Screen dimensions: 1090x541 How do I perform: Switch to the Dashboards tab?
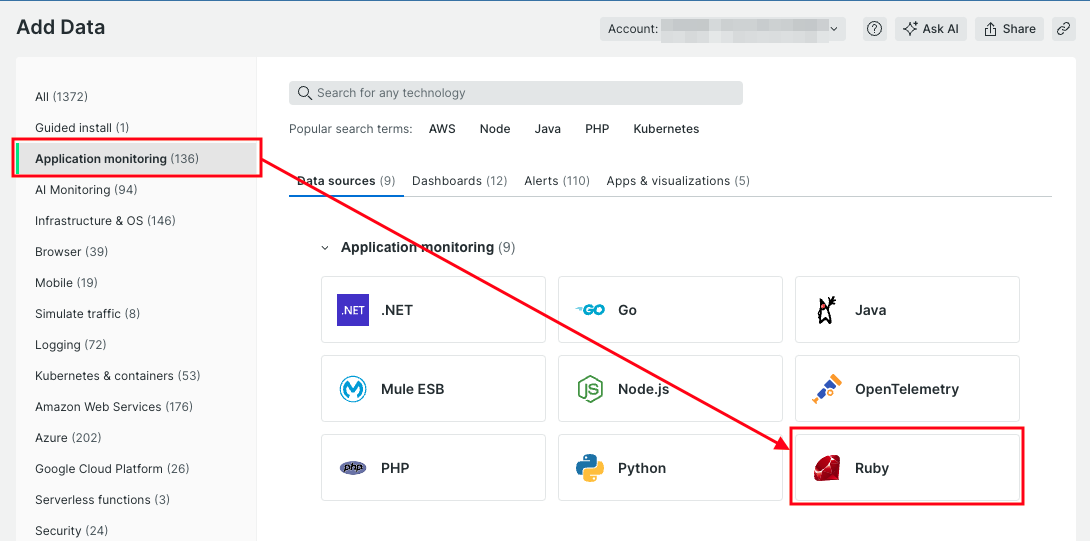(459, 181)
